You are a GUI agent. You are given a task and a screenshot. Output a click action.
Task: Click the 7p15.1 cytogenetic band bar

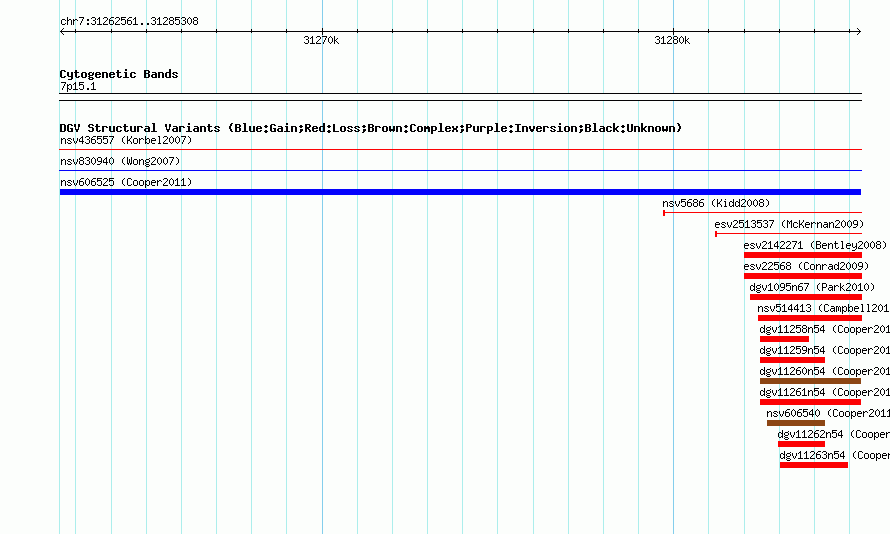coord(460,97)
